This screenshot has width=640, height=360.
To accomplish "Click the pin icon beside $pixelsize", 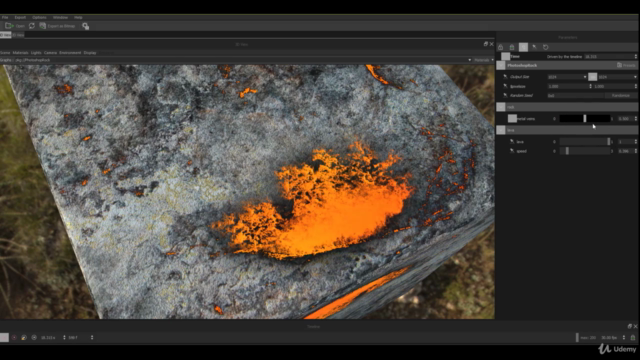I will click(x=505, y=86).
